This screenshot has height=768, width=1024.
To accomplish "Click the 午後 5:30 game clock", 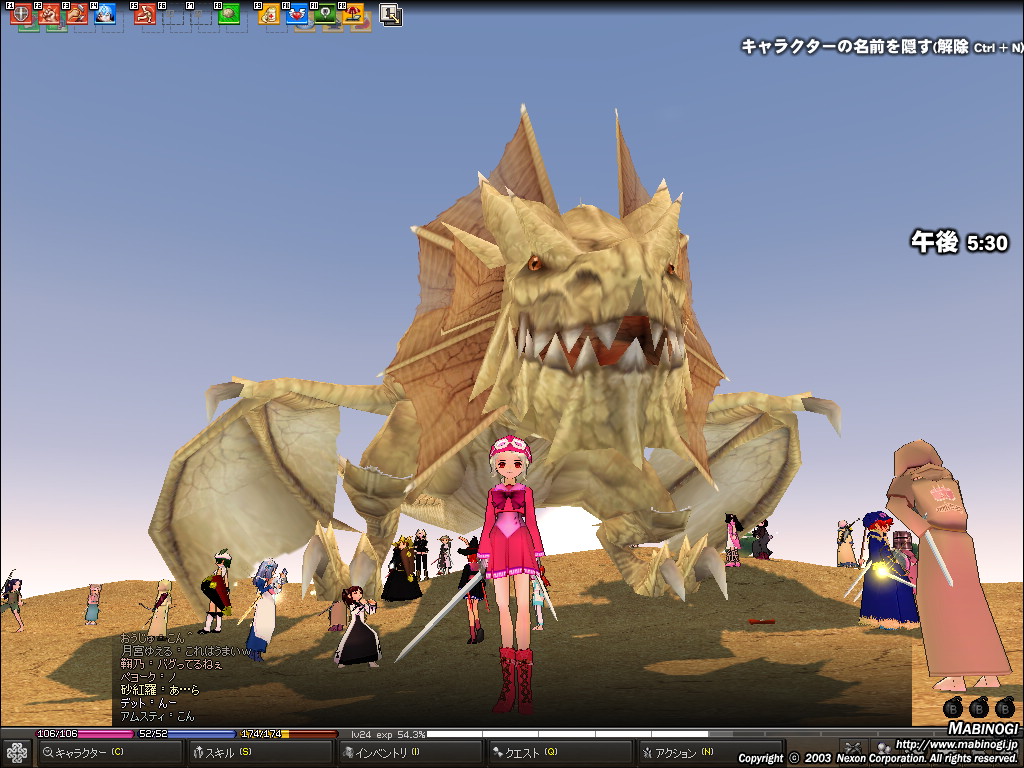I will (959, 243).
